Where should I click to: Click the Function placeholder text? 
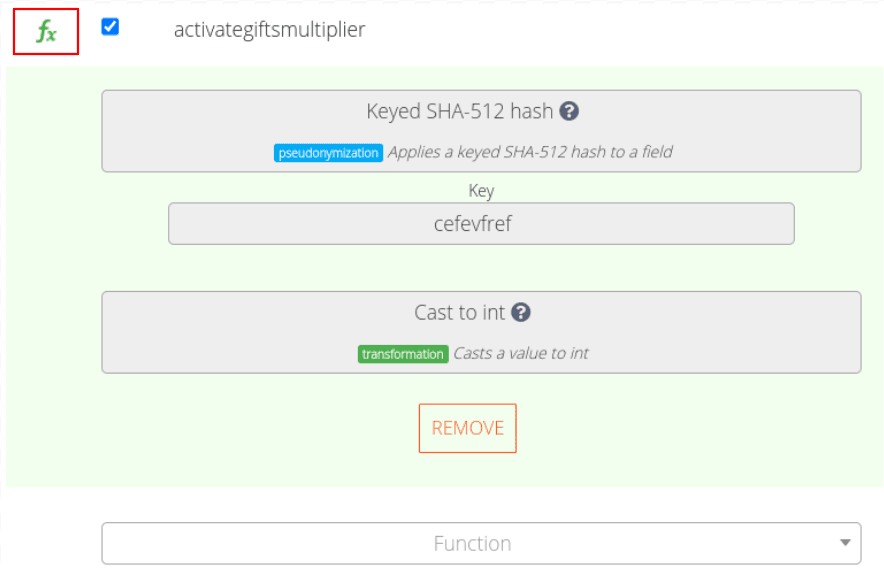[472, 543]
